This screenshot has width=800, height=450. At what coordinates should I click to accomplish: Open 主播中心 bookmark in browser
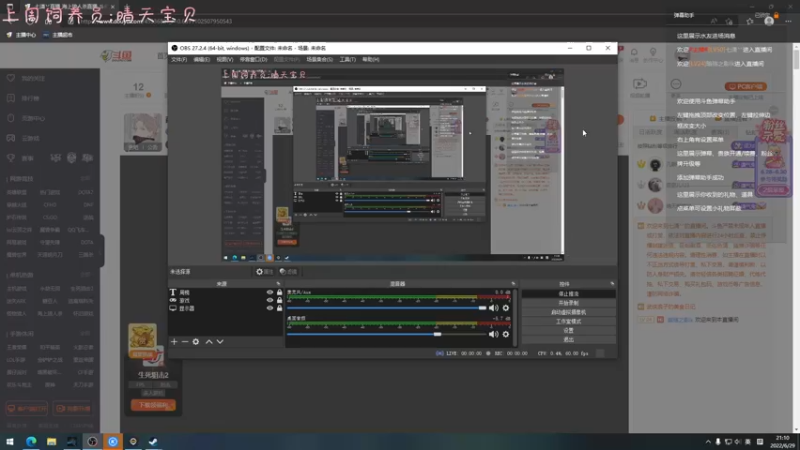click(21, 35)
